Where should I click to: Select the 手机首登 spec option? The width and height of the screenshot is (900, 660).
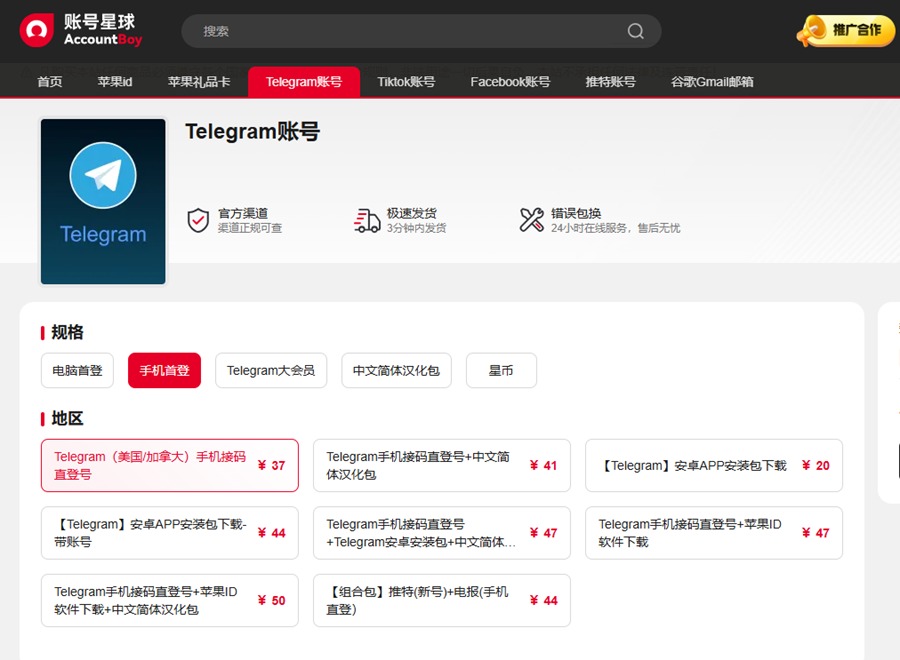pos(164,371)
